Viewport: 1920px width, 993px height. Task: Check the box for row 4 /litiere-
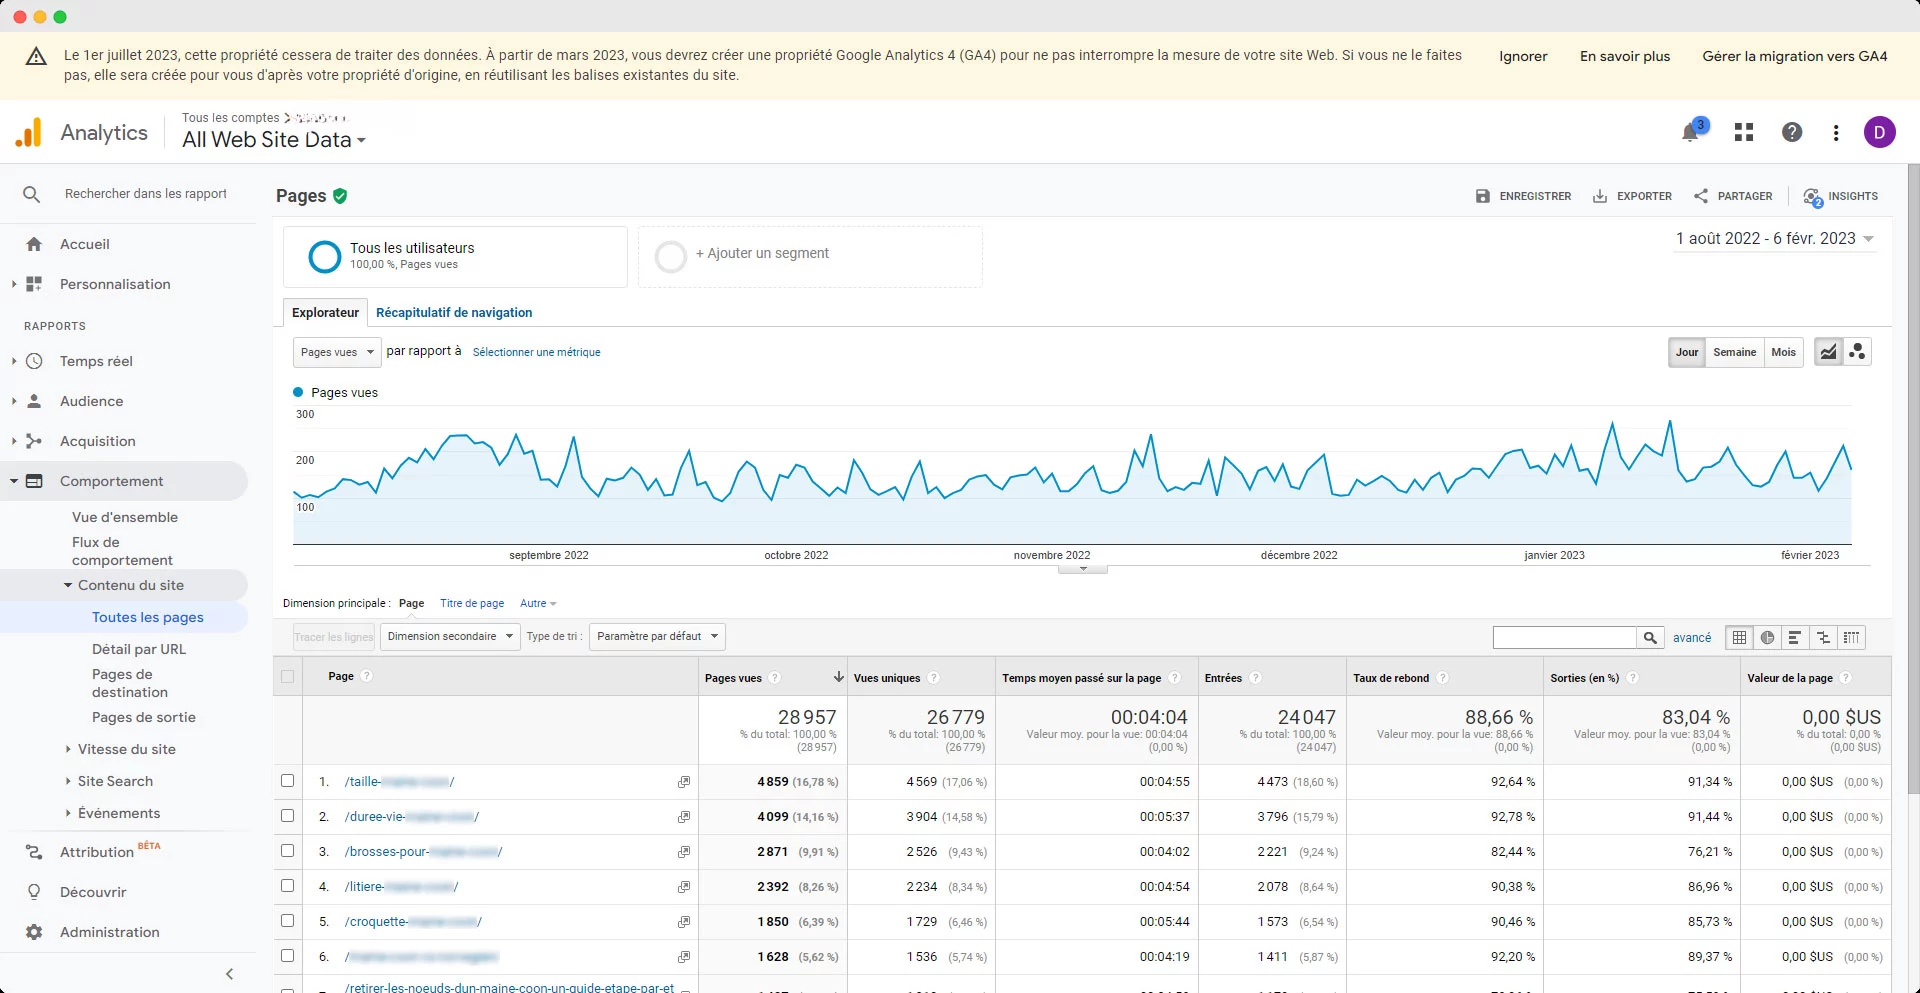pos(288,886)
